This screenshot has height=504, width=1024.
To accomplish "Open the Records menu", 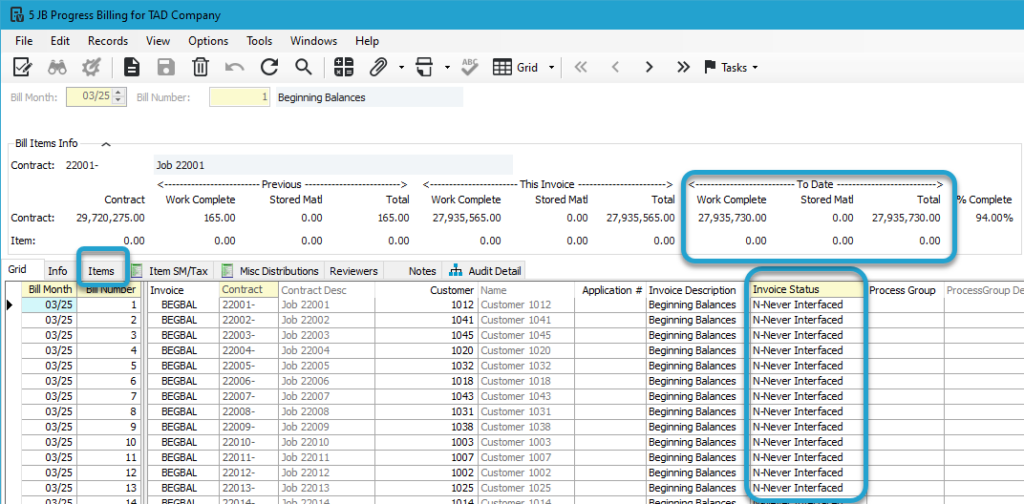I will (108, 40).
